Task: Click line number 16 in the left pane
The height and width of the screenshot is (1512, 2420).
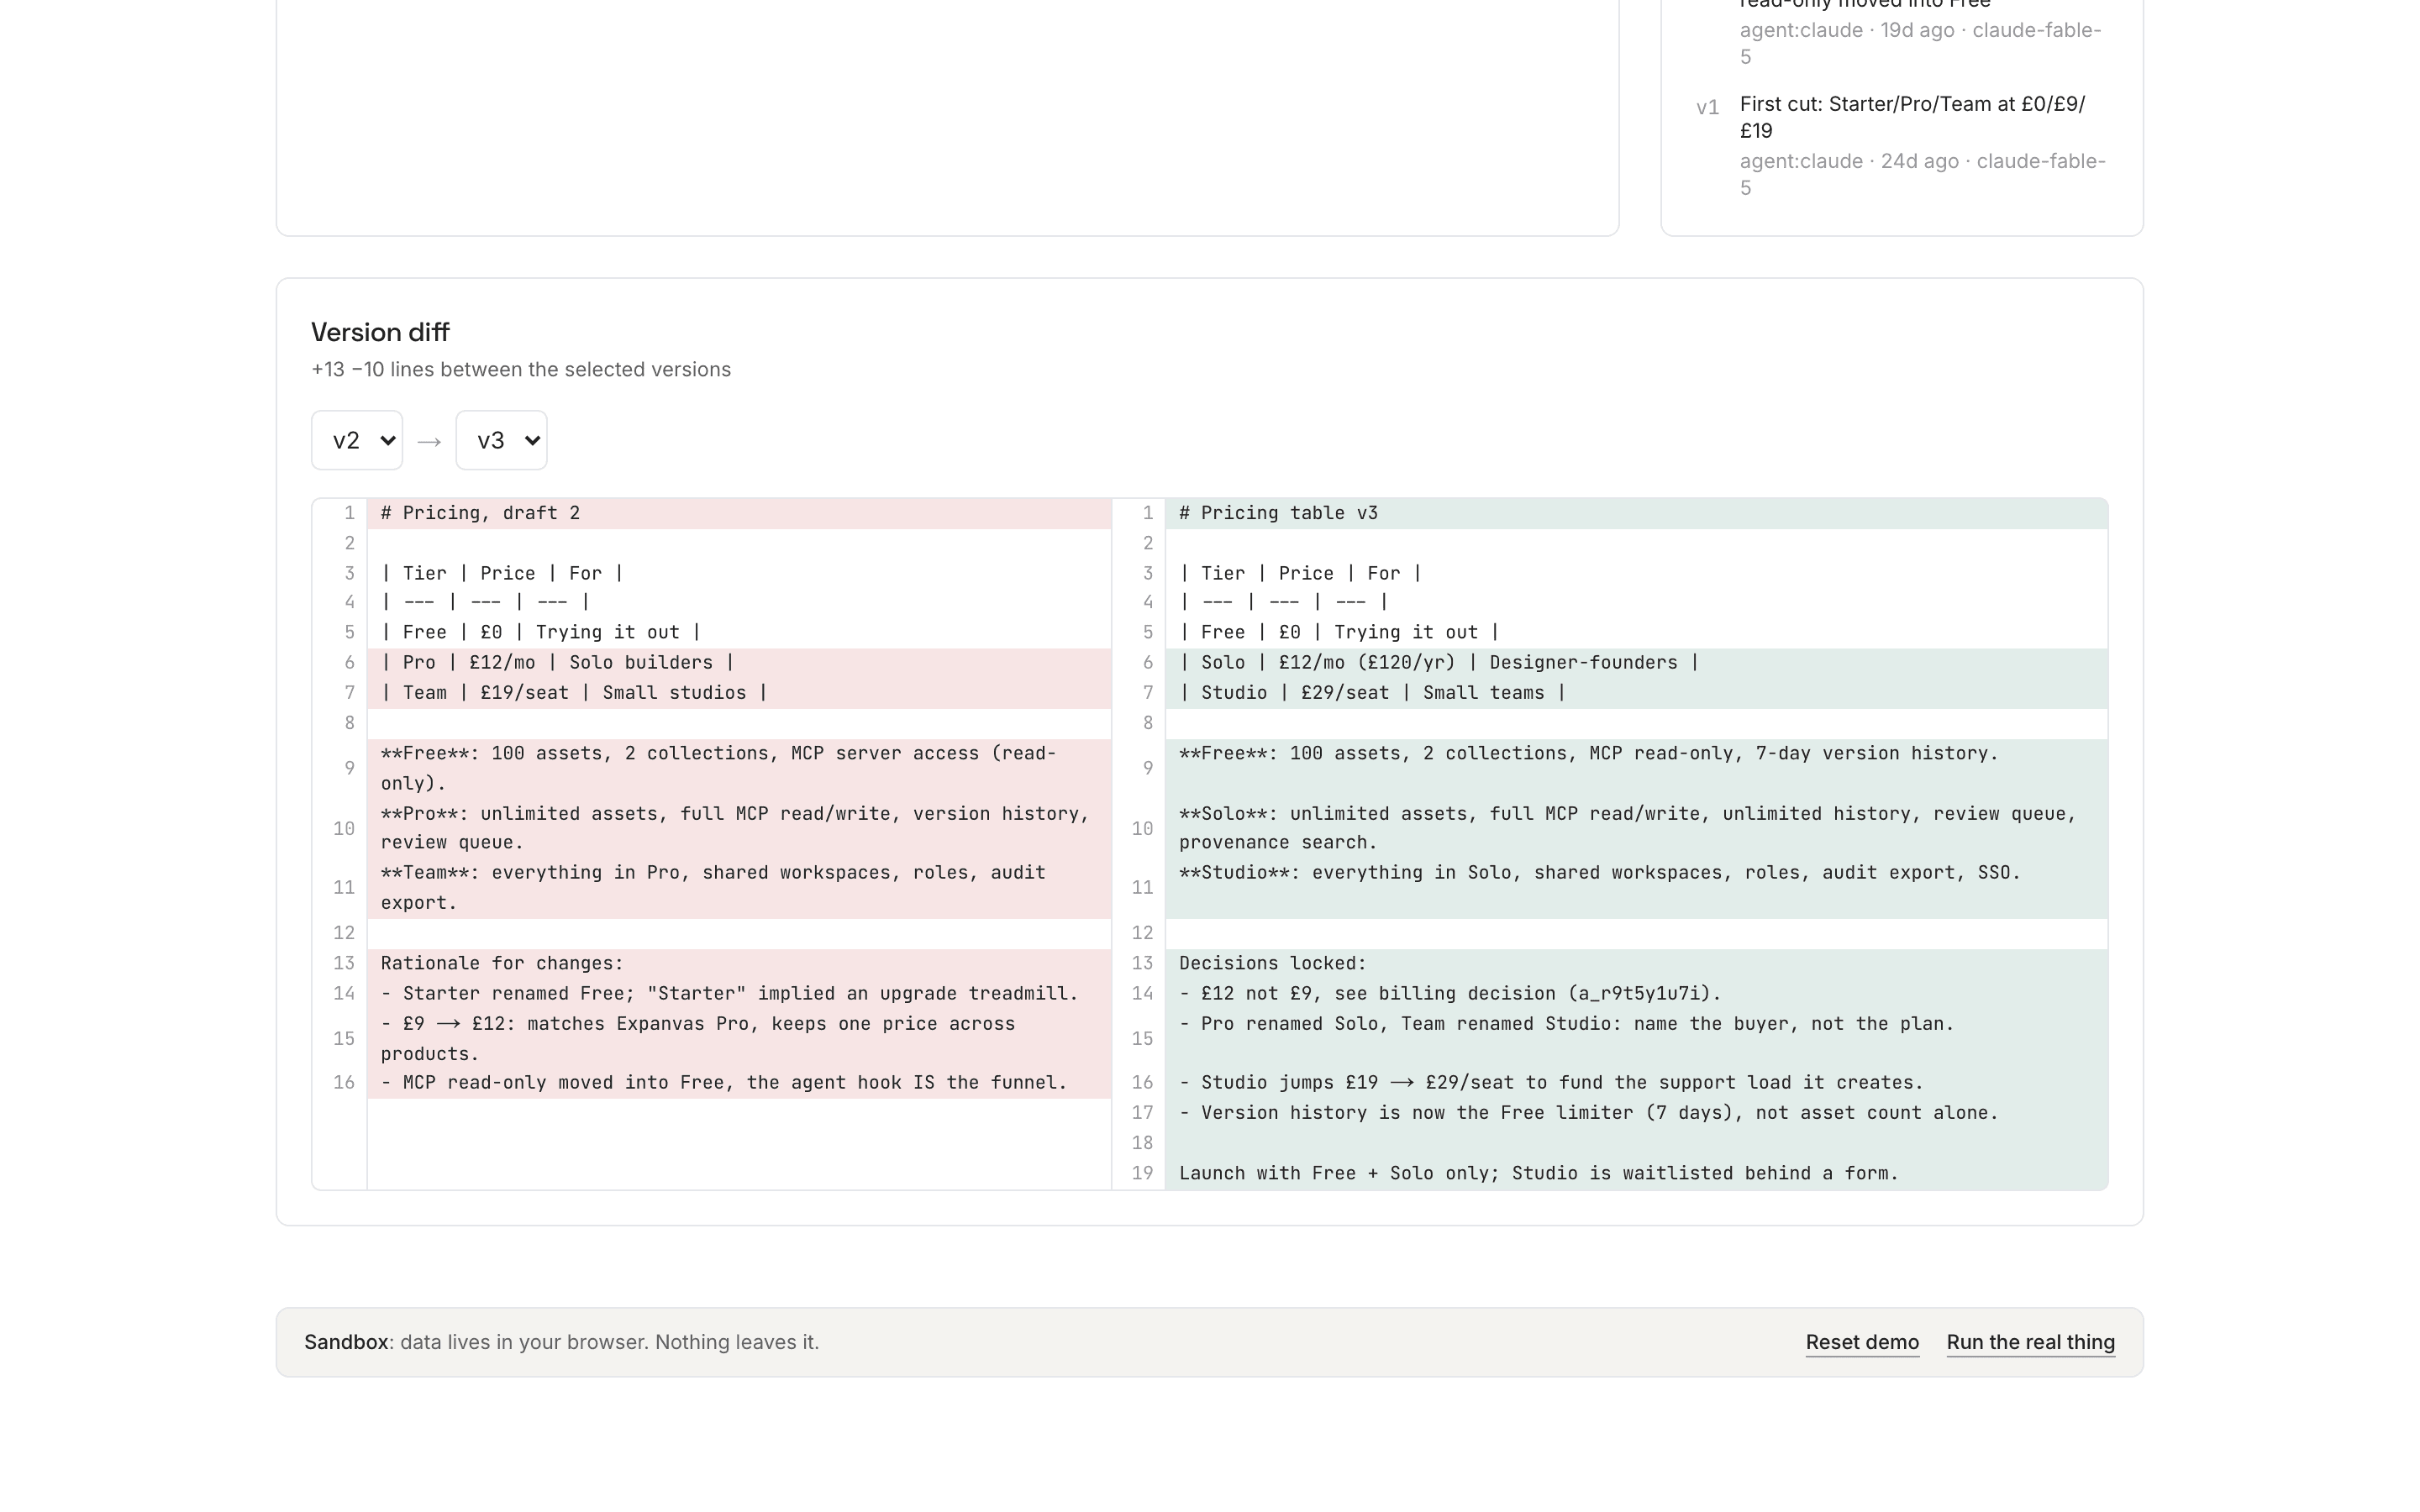Action: [x=344, y=1083]
